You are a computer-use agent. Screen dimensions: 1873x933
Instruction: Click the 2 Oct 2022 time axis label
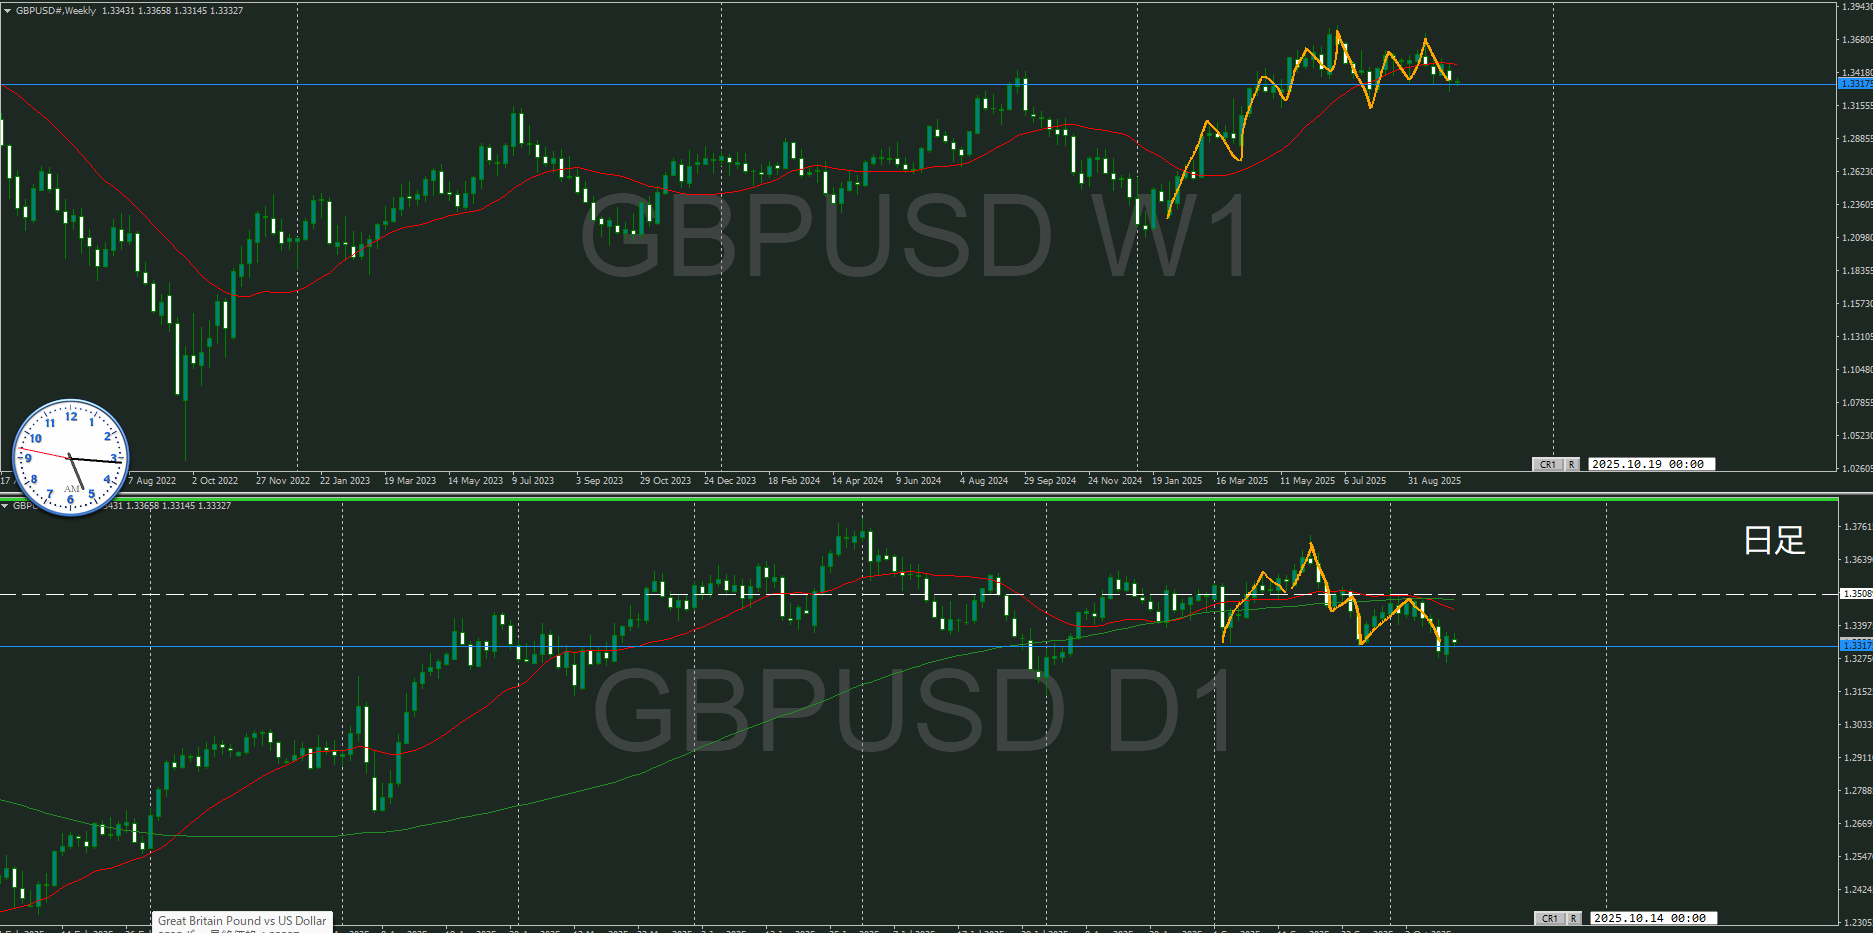click(x=215, y=481)
